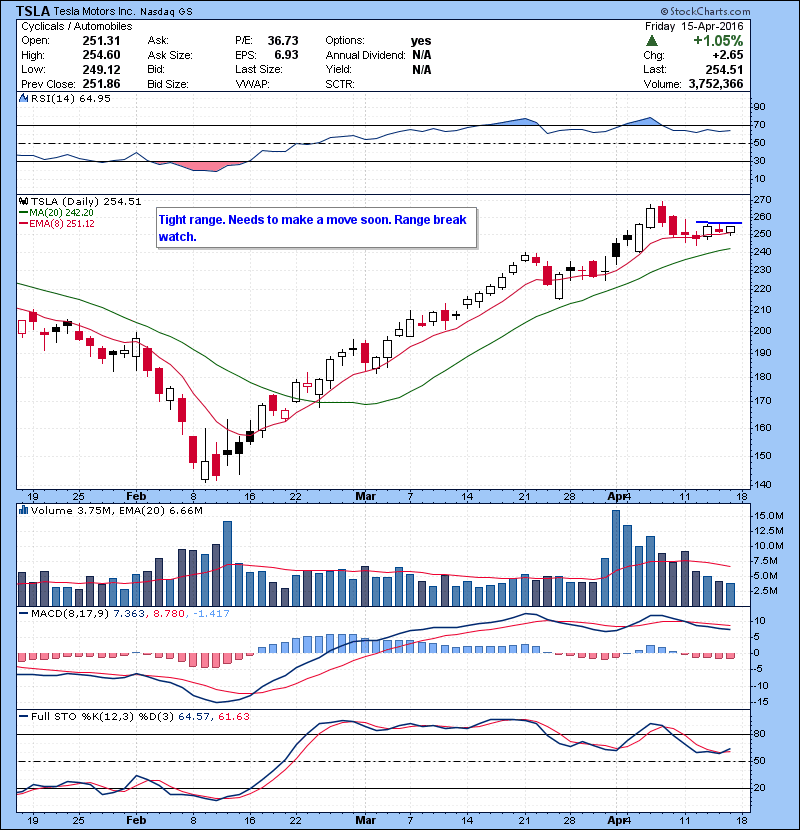The image size is (800, 830).
Task: Select the TSLA ticker symbol in the title
Action: pos(33,11)
